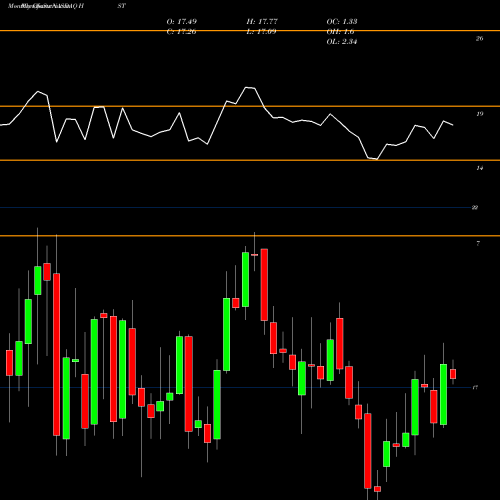Image resolution: width=500 pixels, height=500 pixels.
Task: Click the 19 axis label
Action: coord(479,114)
